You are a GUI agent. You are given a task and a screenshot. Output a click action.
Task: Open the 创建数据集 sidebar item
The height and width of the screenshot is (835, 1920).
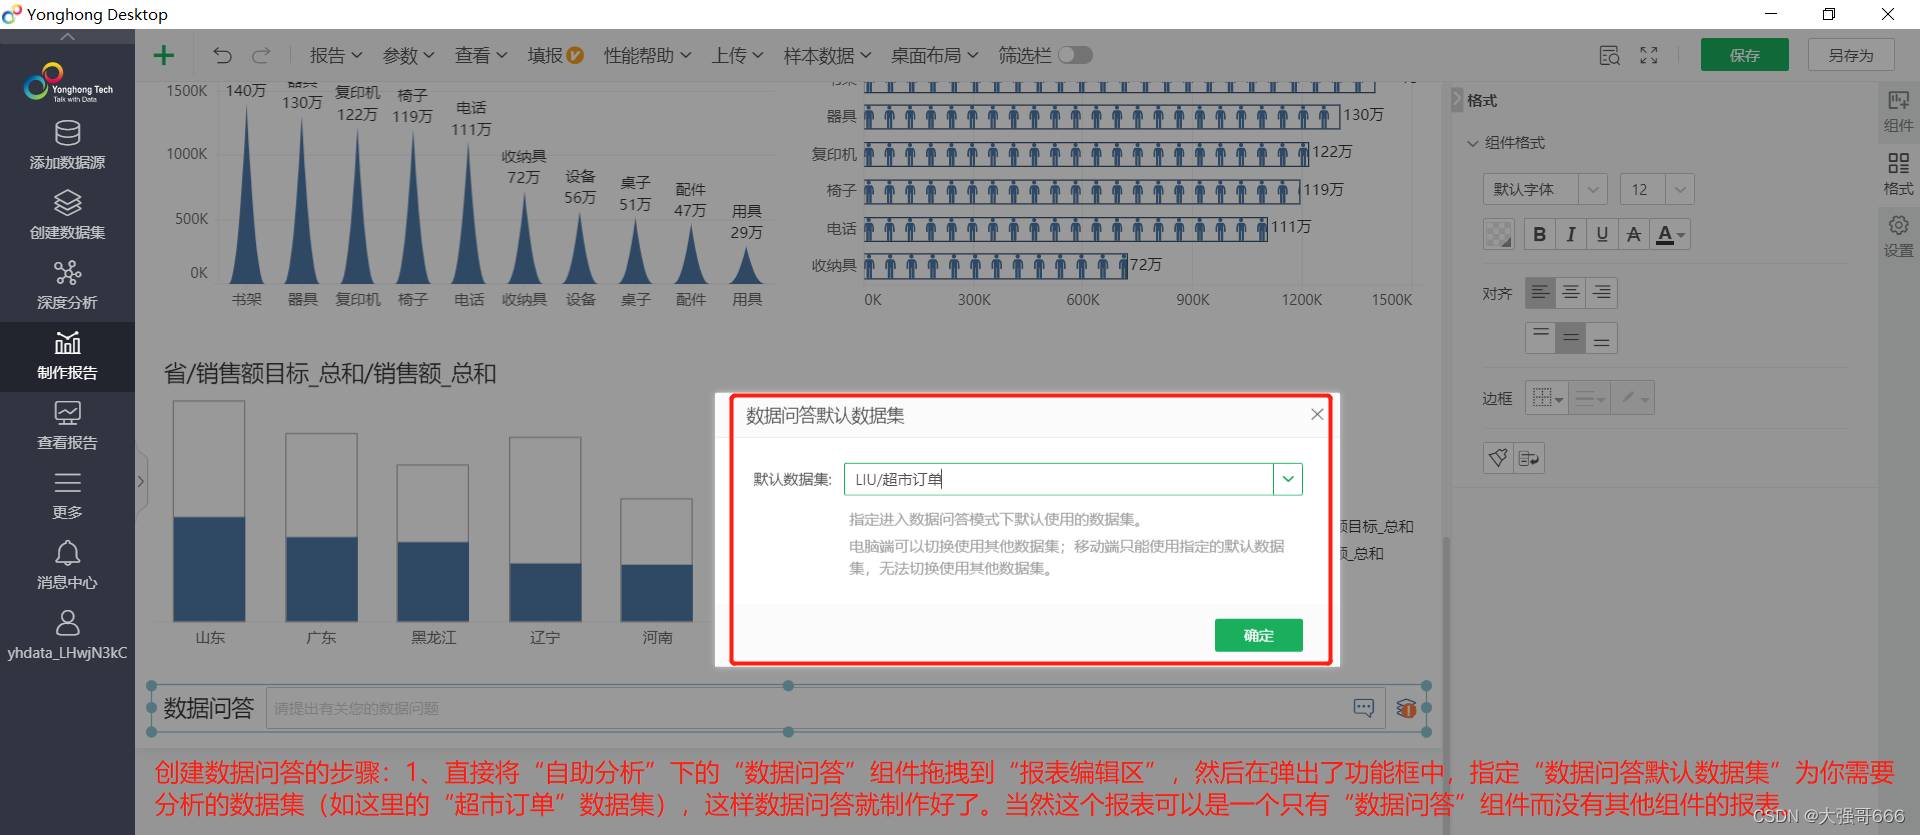[67, 216]
